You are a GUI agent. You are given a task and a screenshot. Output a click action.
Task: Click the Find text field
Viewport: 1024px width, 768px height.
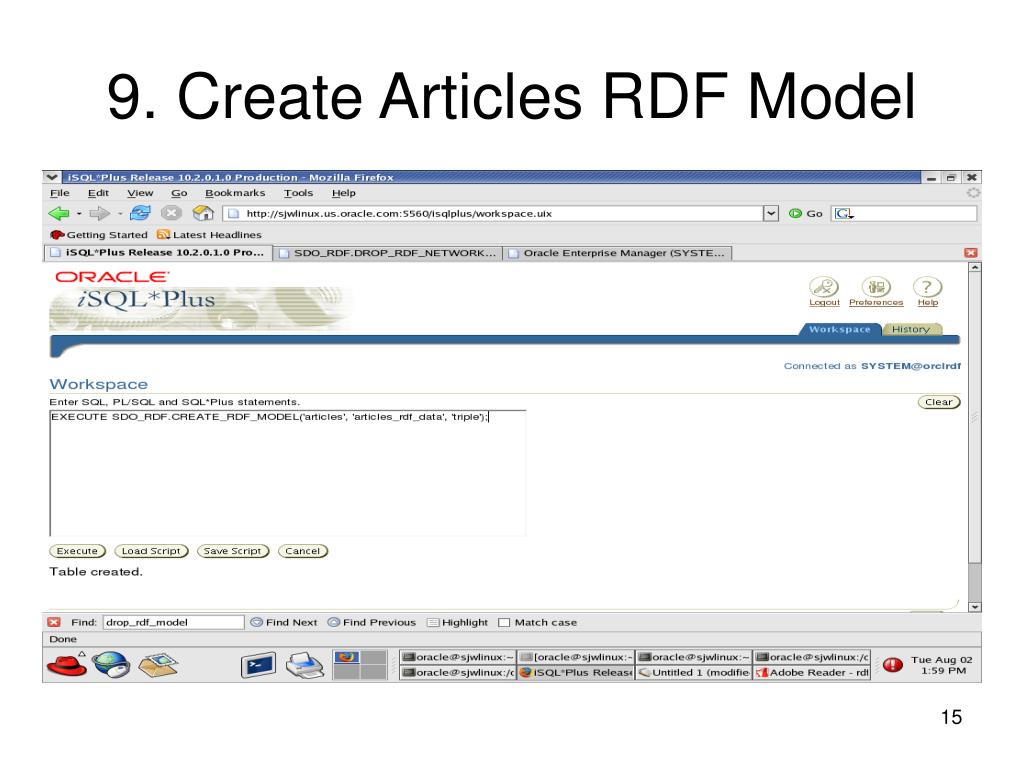173,622
